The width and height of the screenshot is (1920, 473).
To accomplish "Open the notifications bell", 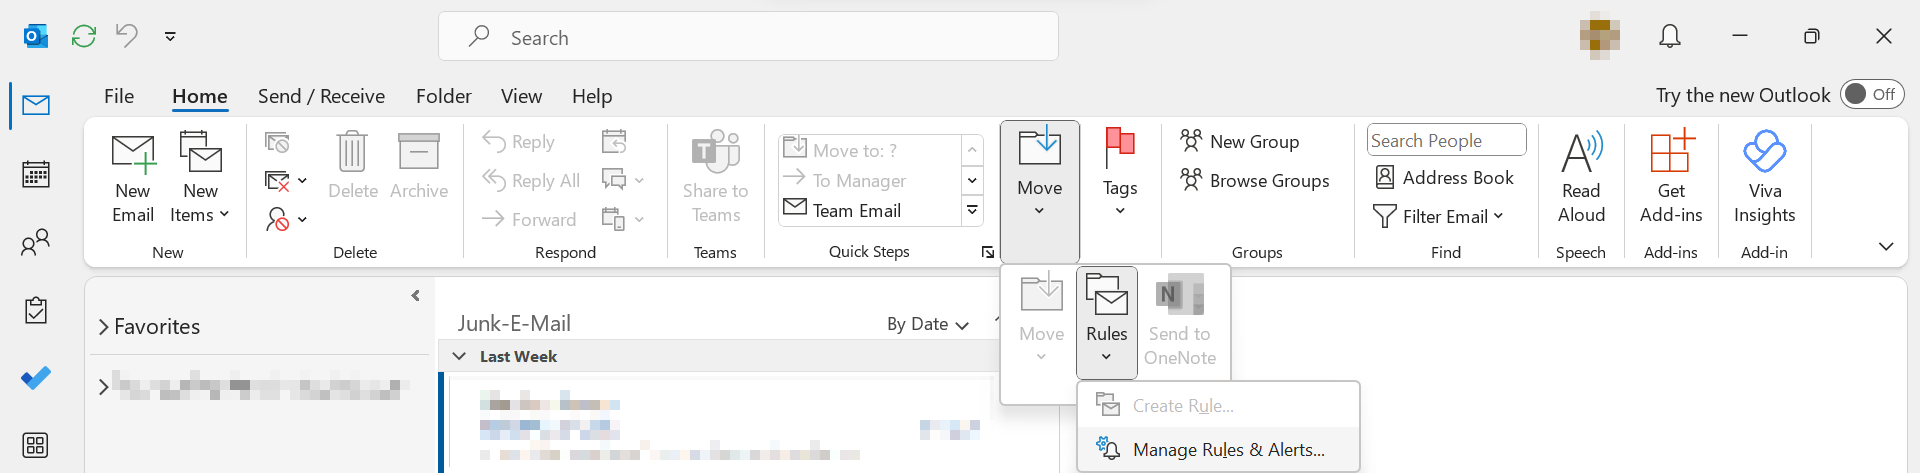I will (1670, 36).
